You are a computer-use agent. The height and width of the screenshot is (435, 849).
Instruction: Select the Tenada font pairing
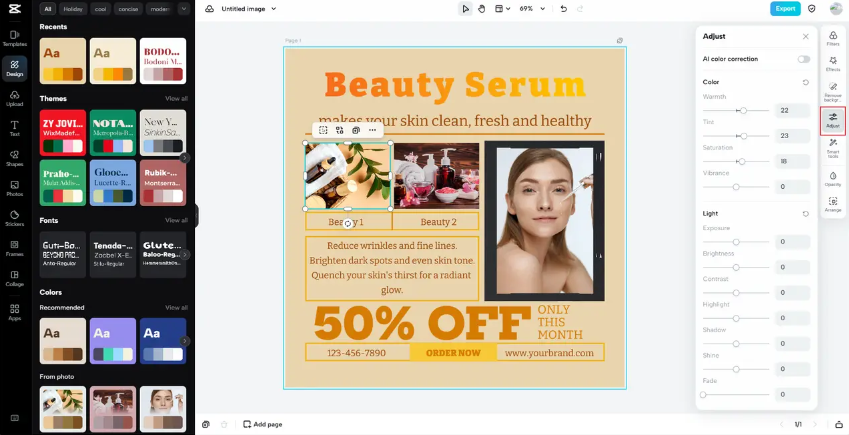tap(113, 255)
